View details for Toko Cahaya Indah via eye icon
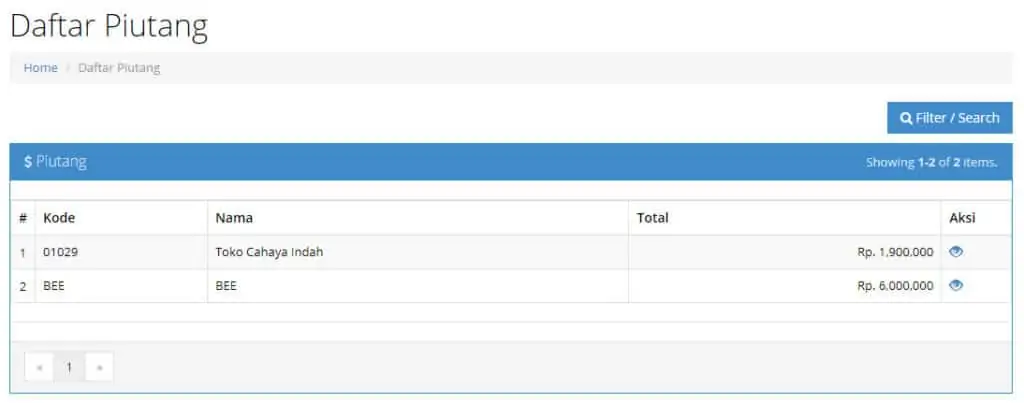1024x403 pixels. click(956, 251)
